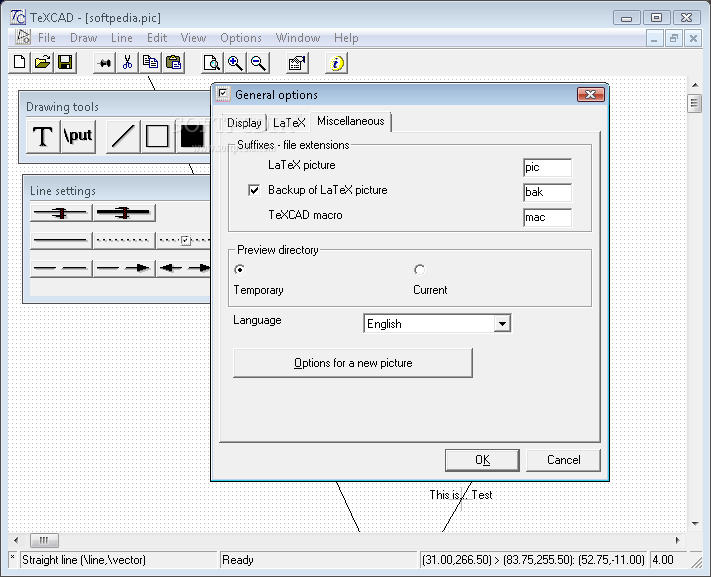Select the Miscellaneous tab
The width and height of the screenshot is (711, 577).
click(x=351, y=121)
